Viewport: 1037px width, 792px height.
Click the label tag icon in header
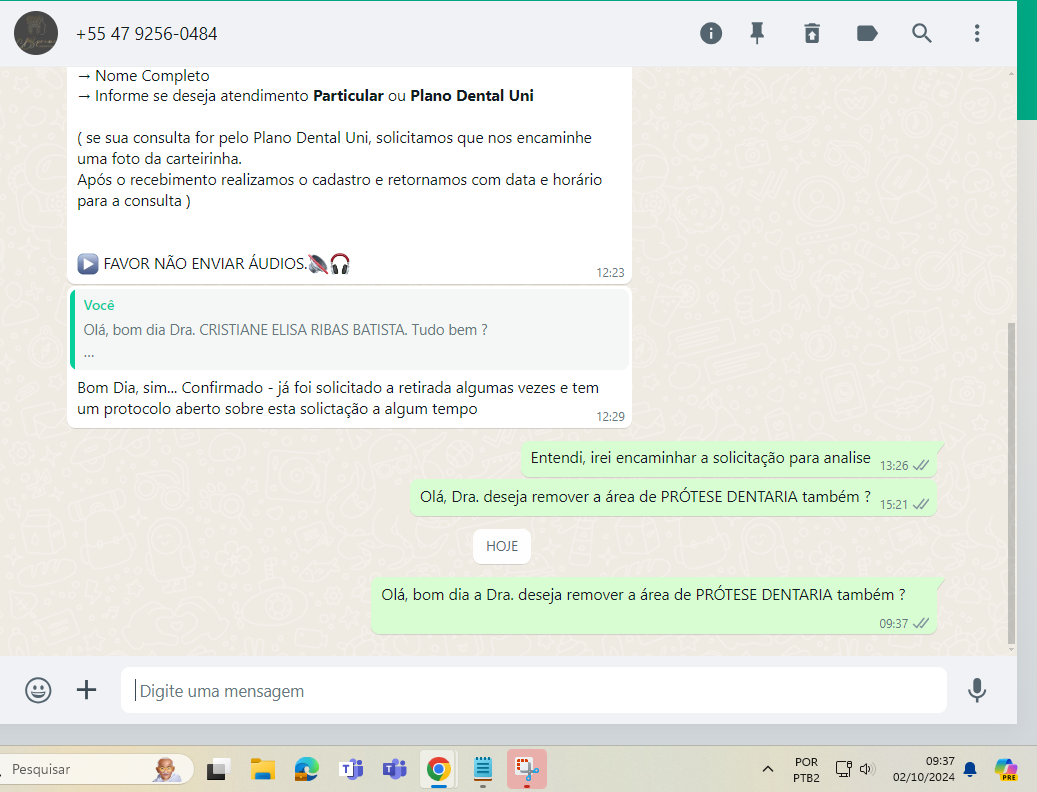point(867,33)
